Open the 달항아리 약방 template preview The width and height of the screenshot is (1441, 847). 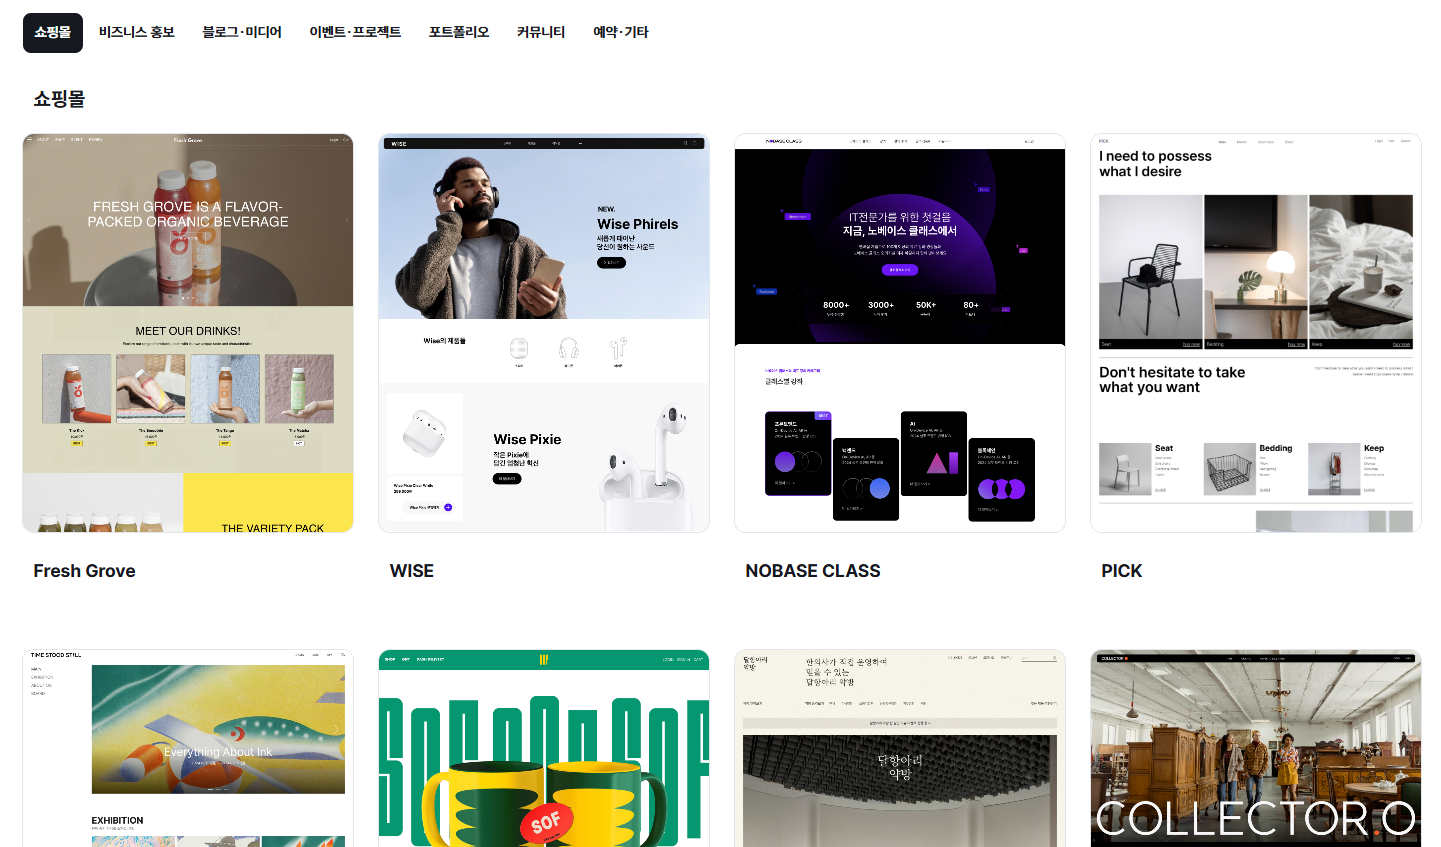900,748
